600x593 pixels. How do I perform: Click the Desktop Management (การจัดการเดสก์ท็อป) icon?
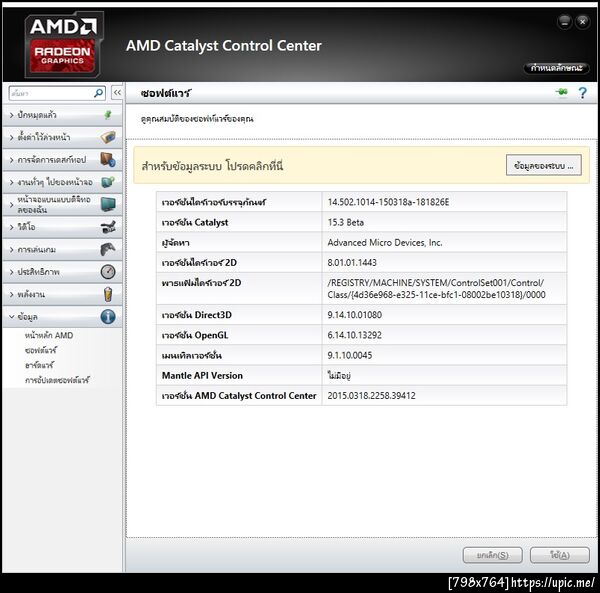click(x=108, y=160)
